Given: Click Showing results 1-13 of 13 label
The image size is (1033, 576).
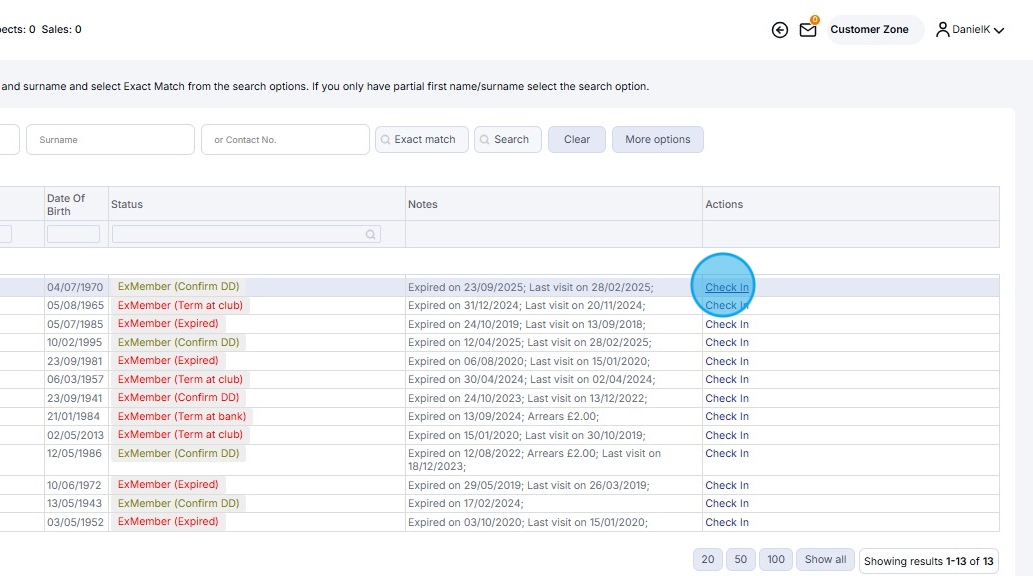Looking at the screenshot, I should (x=928, y=561).
